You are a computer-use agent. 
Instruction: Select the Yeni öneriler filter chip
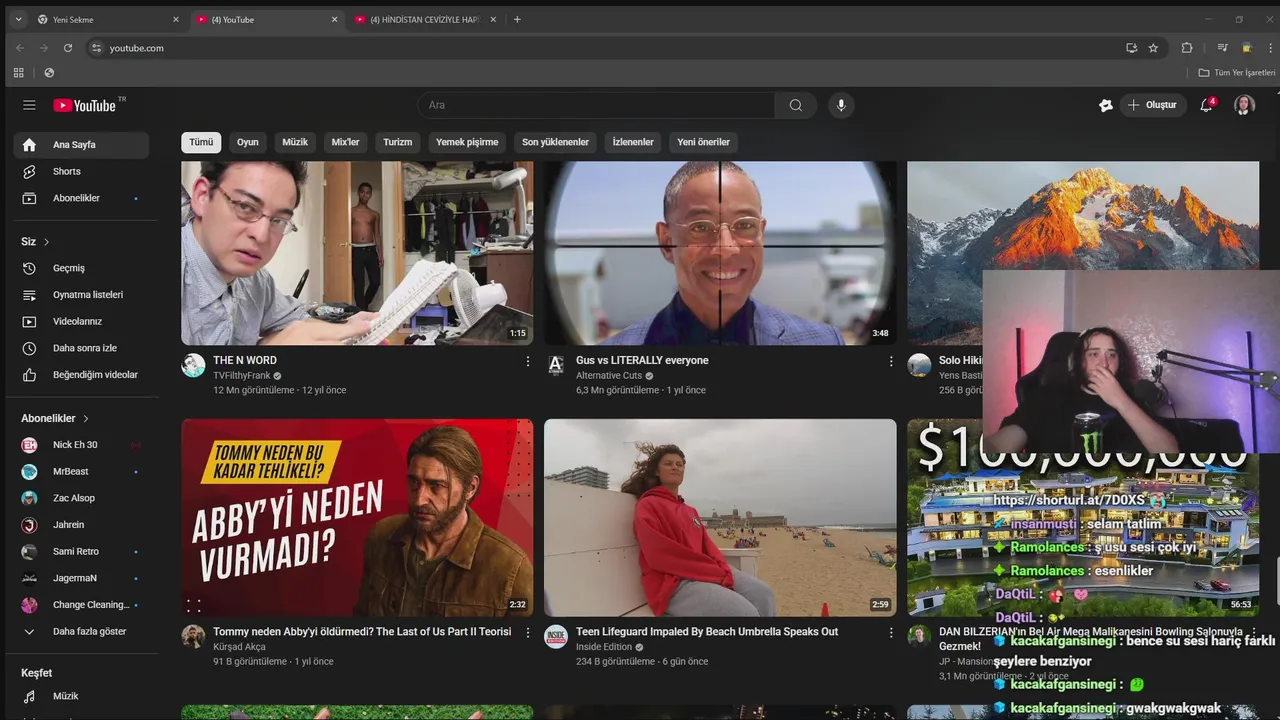pos(704,142)
